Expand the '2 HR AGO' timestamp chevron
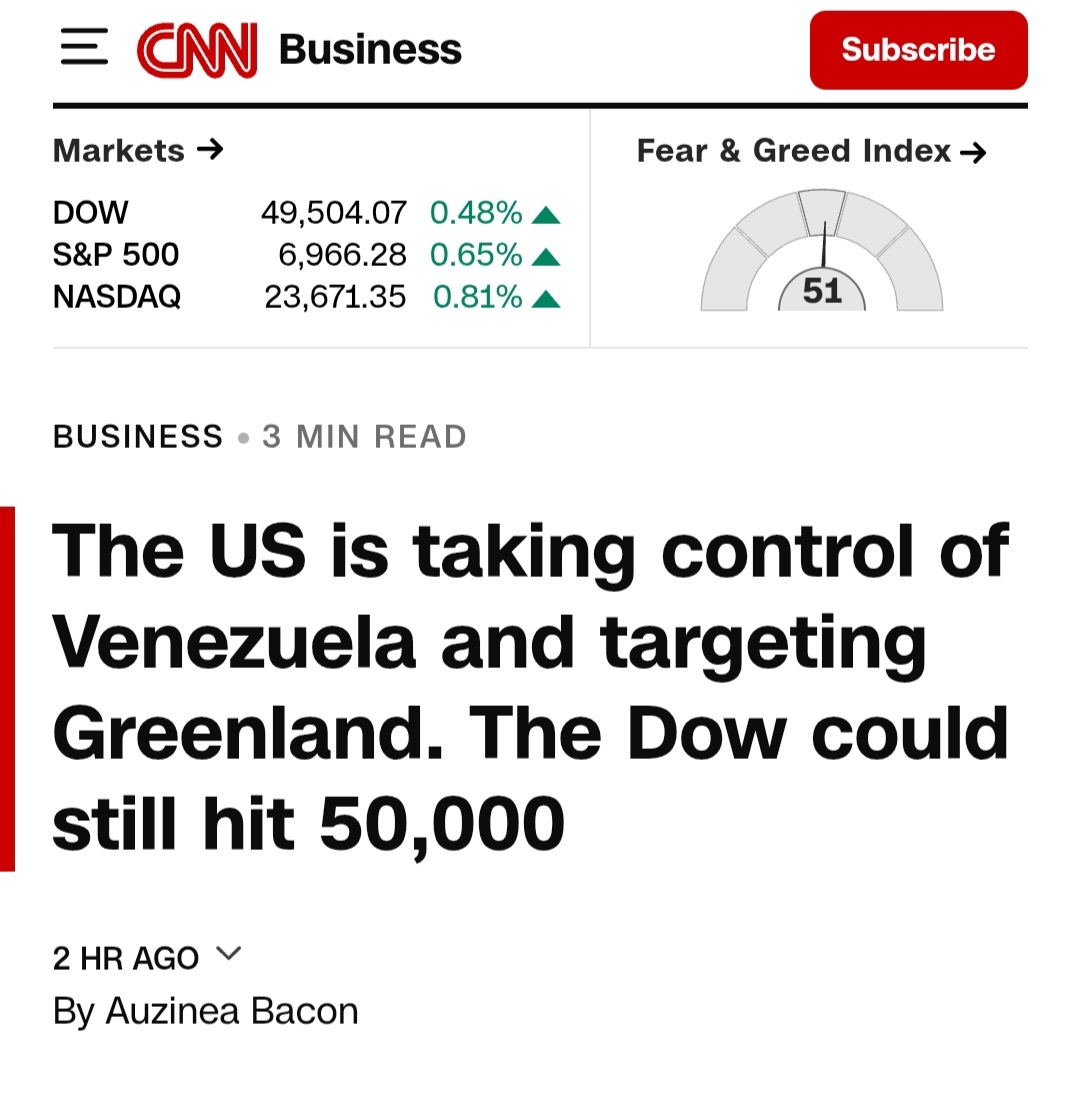Viewport: 1080px width, 1115px height. pyautogui.click(x=229, y=955)
